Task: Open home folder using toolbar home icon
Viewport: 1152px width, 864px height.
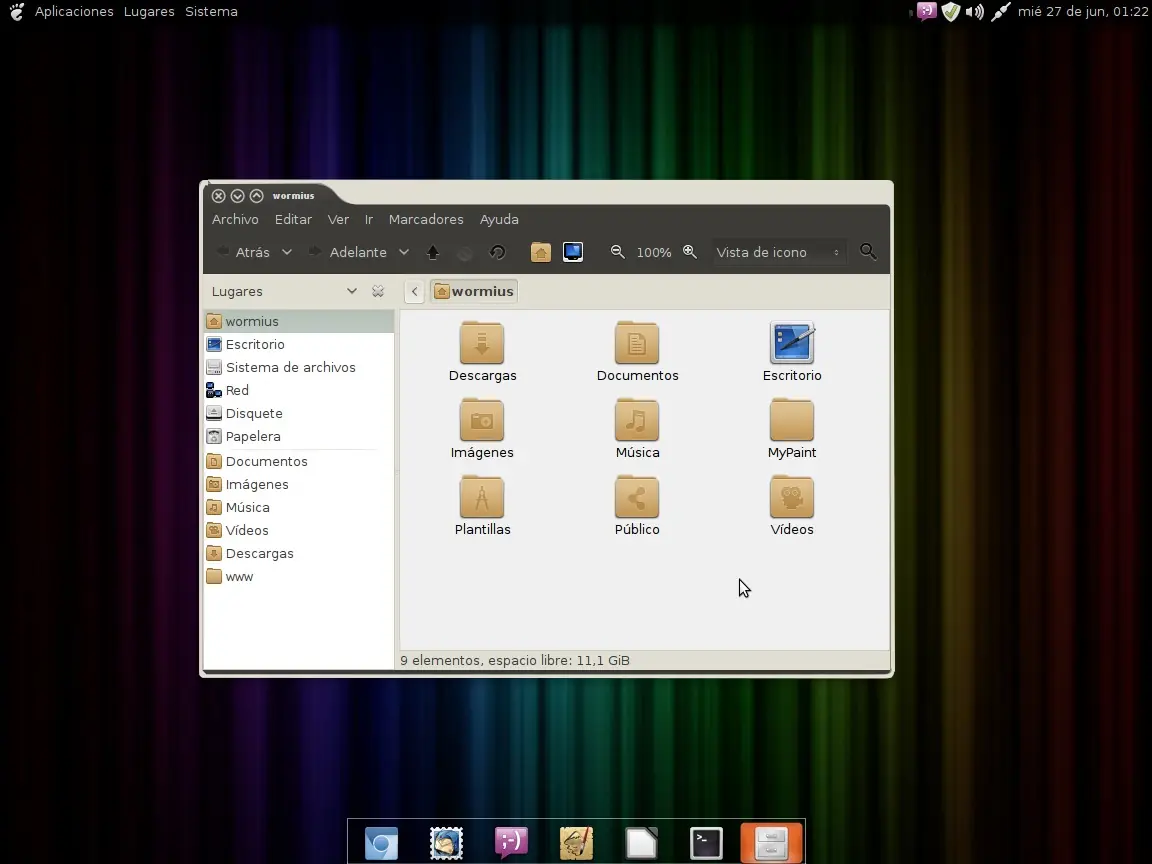Action: tap(541, 252)
